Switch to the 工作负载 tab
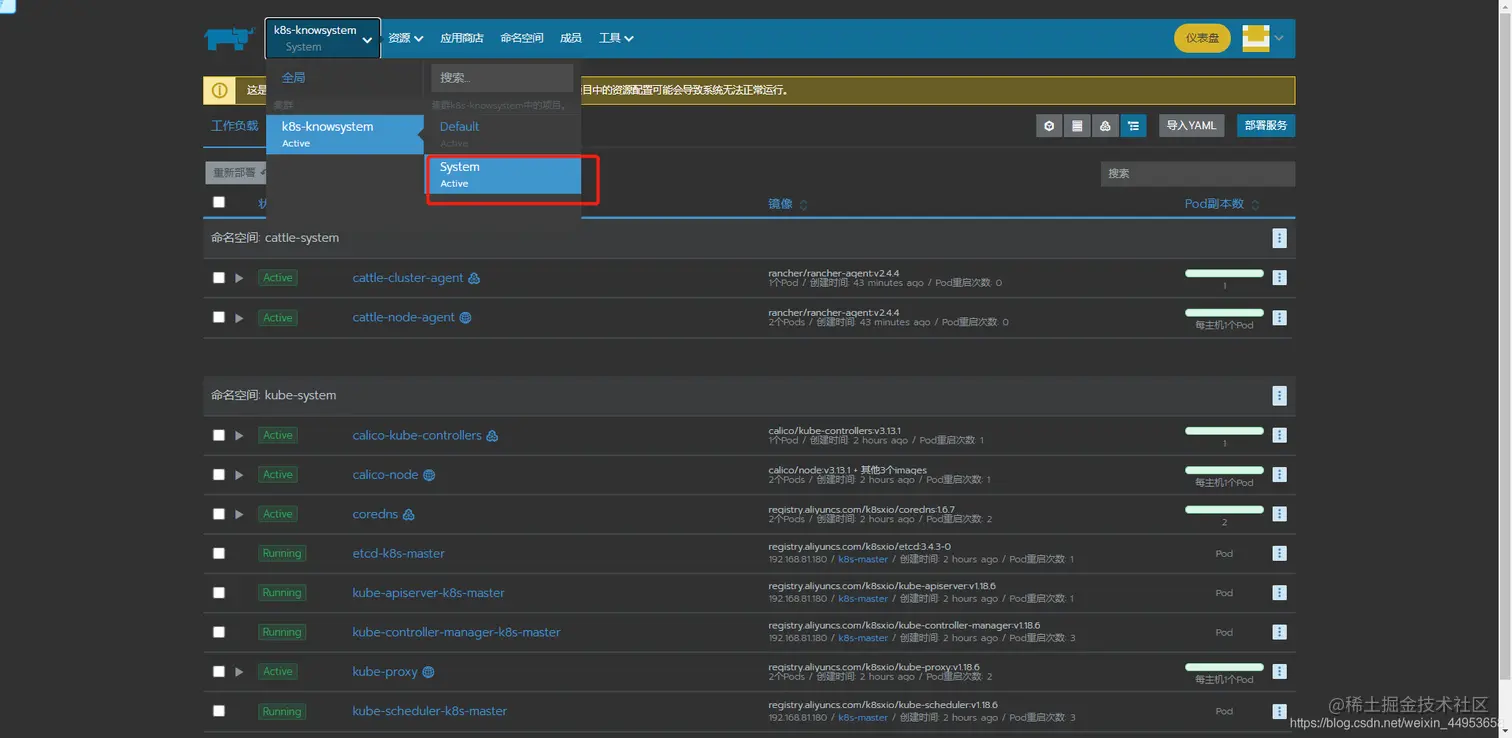Image resolution: width=1512 pixels, height=738 pixels. click(235, 126)
